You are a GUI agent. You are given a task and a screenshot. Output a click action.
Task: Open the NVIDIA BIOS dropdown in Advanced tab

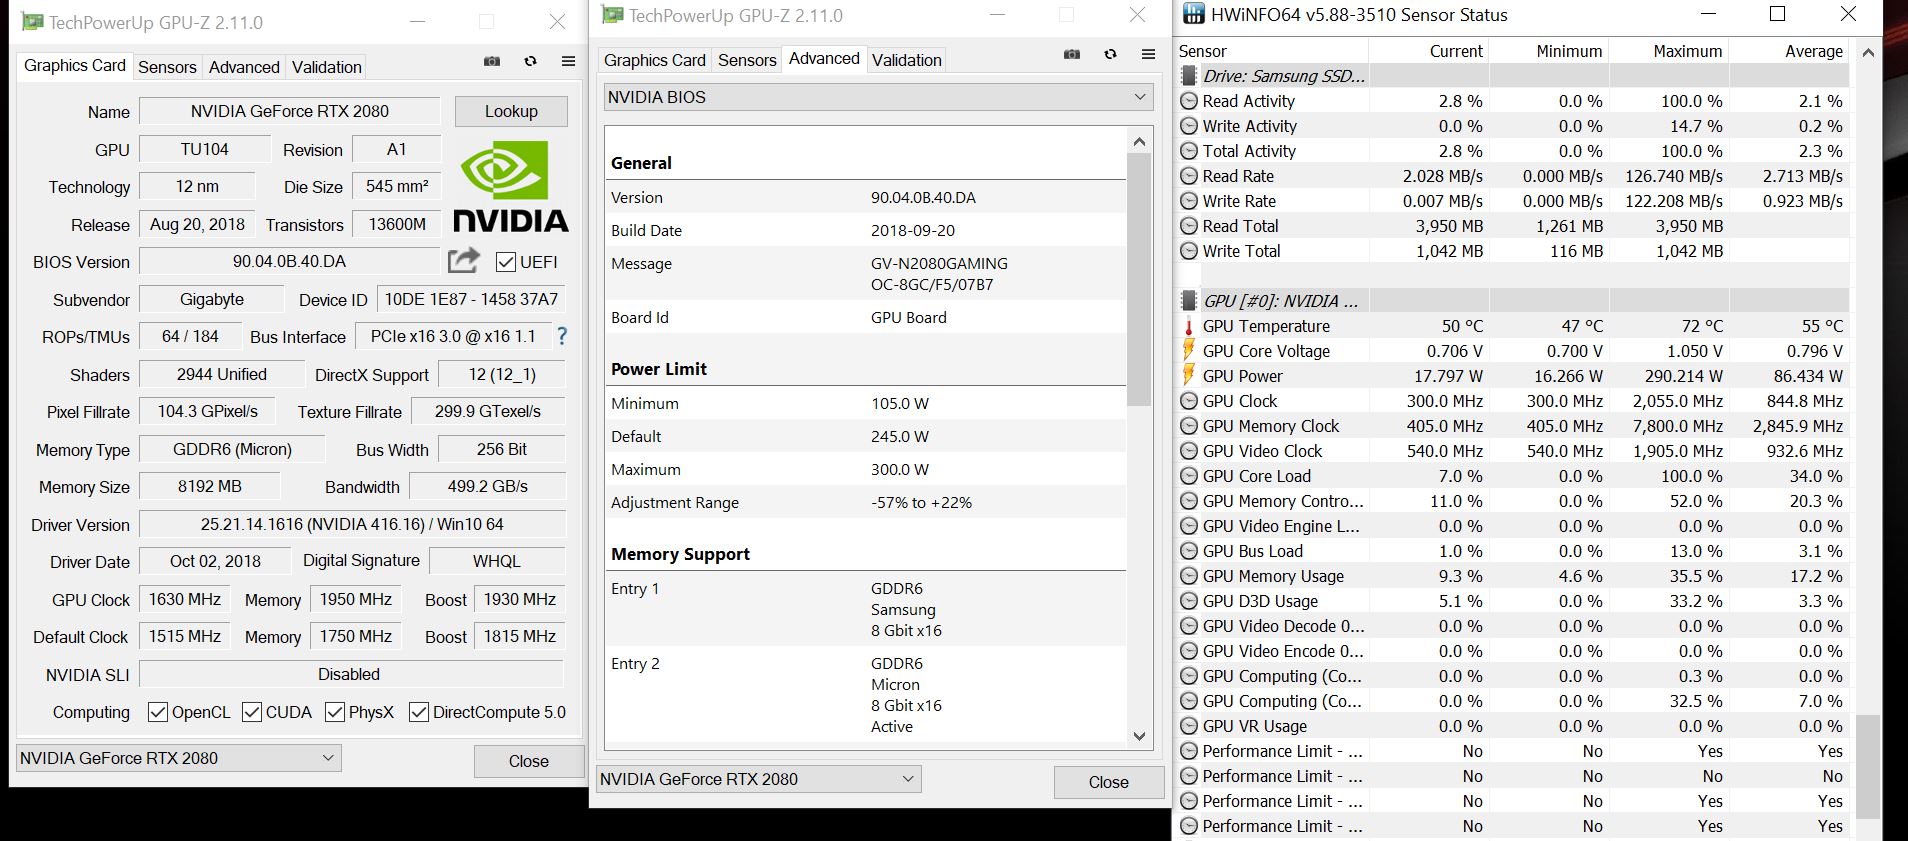point(878,97)
